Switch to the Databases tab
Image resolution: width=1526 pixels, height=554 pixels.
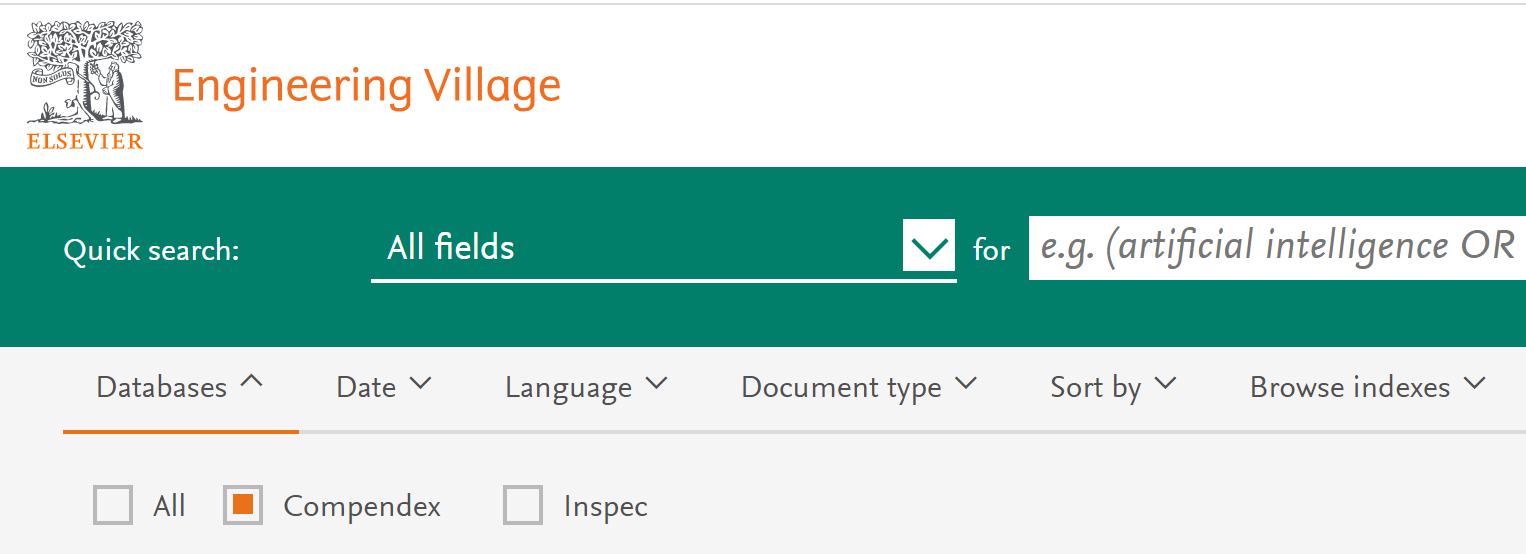(162, 388)
